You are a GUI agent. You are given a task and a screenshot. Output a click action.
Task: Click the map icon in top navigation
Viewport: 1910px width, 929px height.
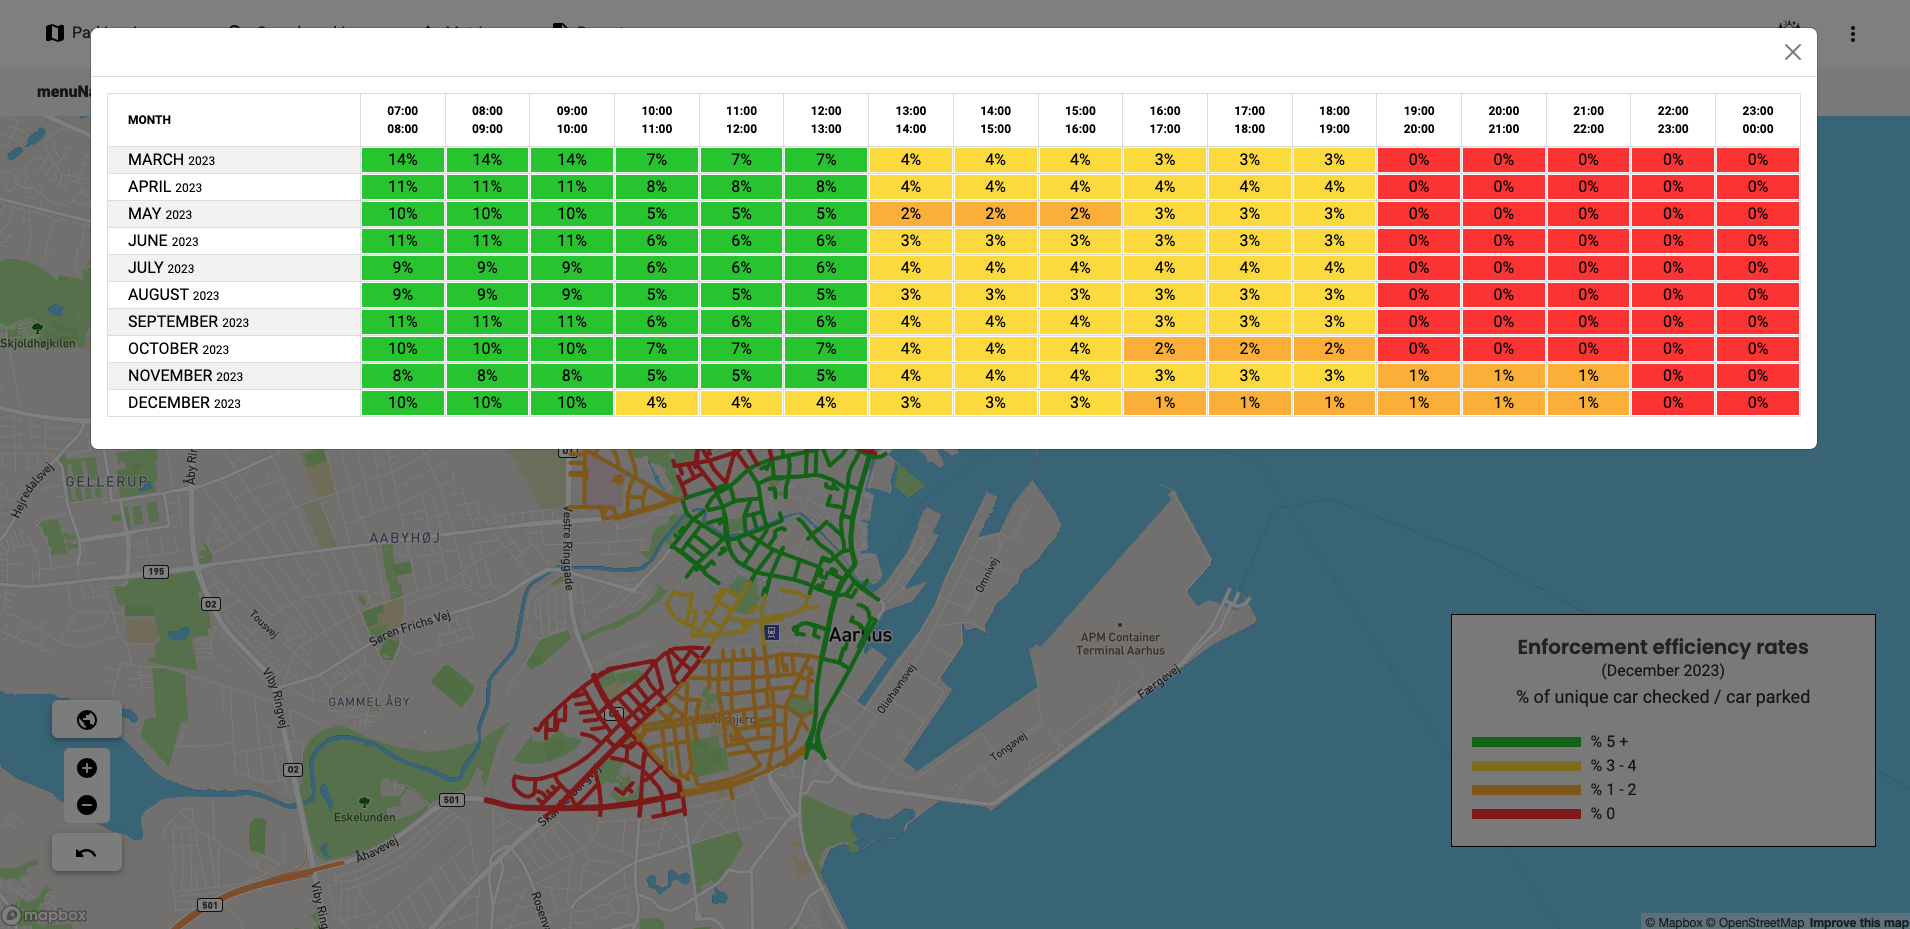pos(55,33)
